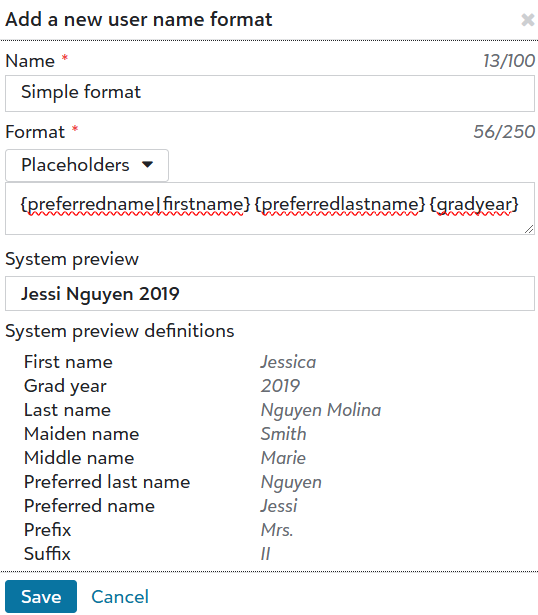Open the Placeholders dropdown

[87, 165]
